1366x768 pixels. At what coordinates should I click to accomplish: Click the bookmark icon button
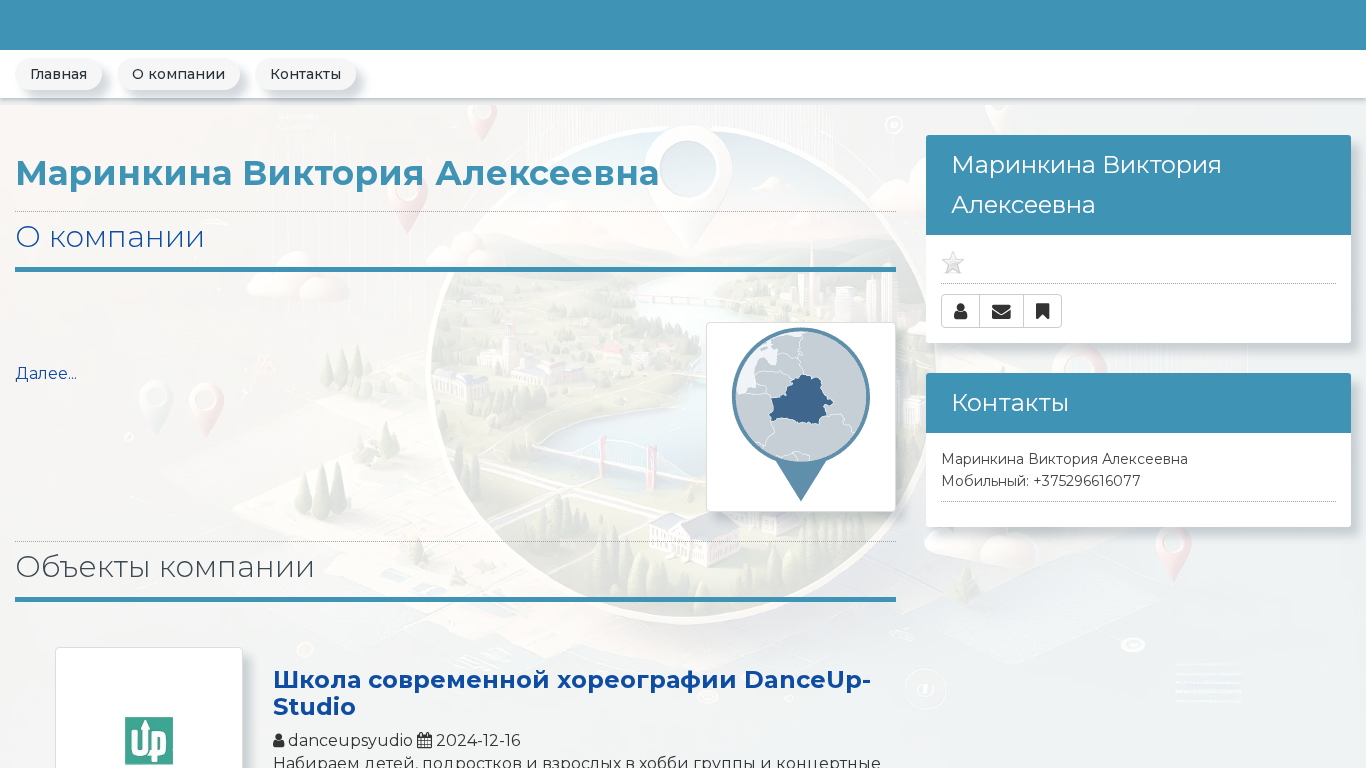pyautogui.click(x=1042, y=311)
